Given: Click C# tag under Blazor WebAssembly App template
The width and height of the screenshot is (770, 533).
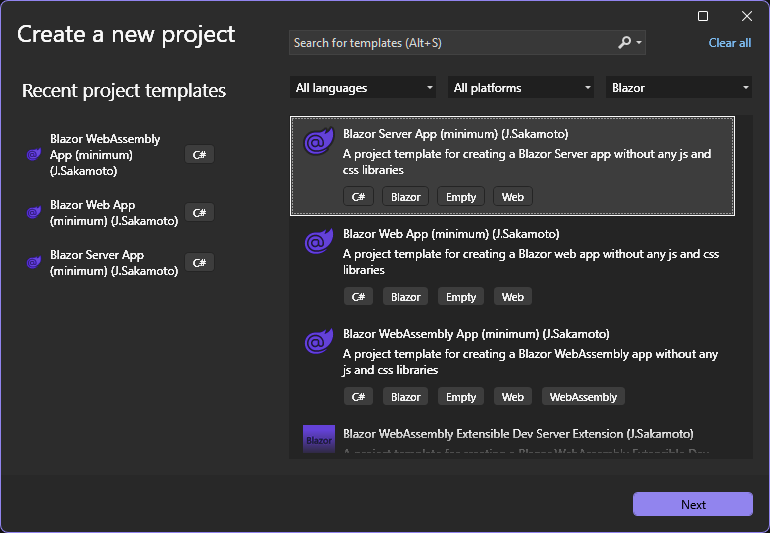Looking at the screenshot, I should tap(358, 396).
